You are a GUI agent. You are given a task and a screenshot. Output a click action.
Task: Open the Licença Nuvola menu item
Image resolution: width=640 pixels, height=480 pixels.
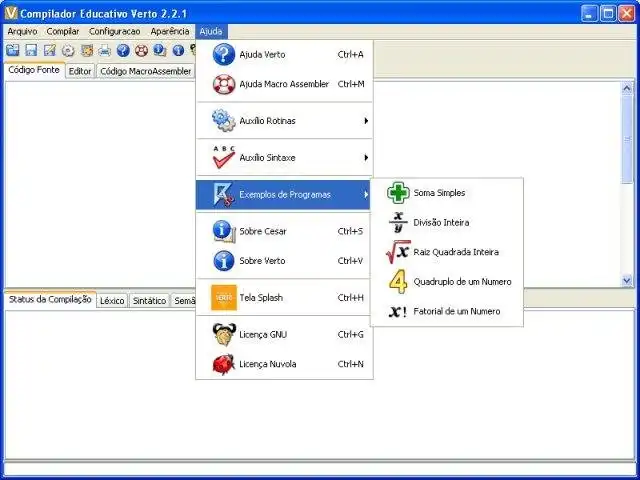[284, 364]
